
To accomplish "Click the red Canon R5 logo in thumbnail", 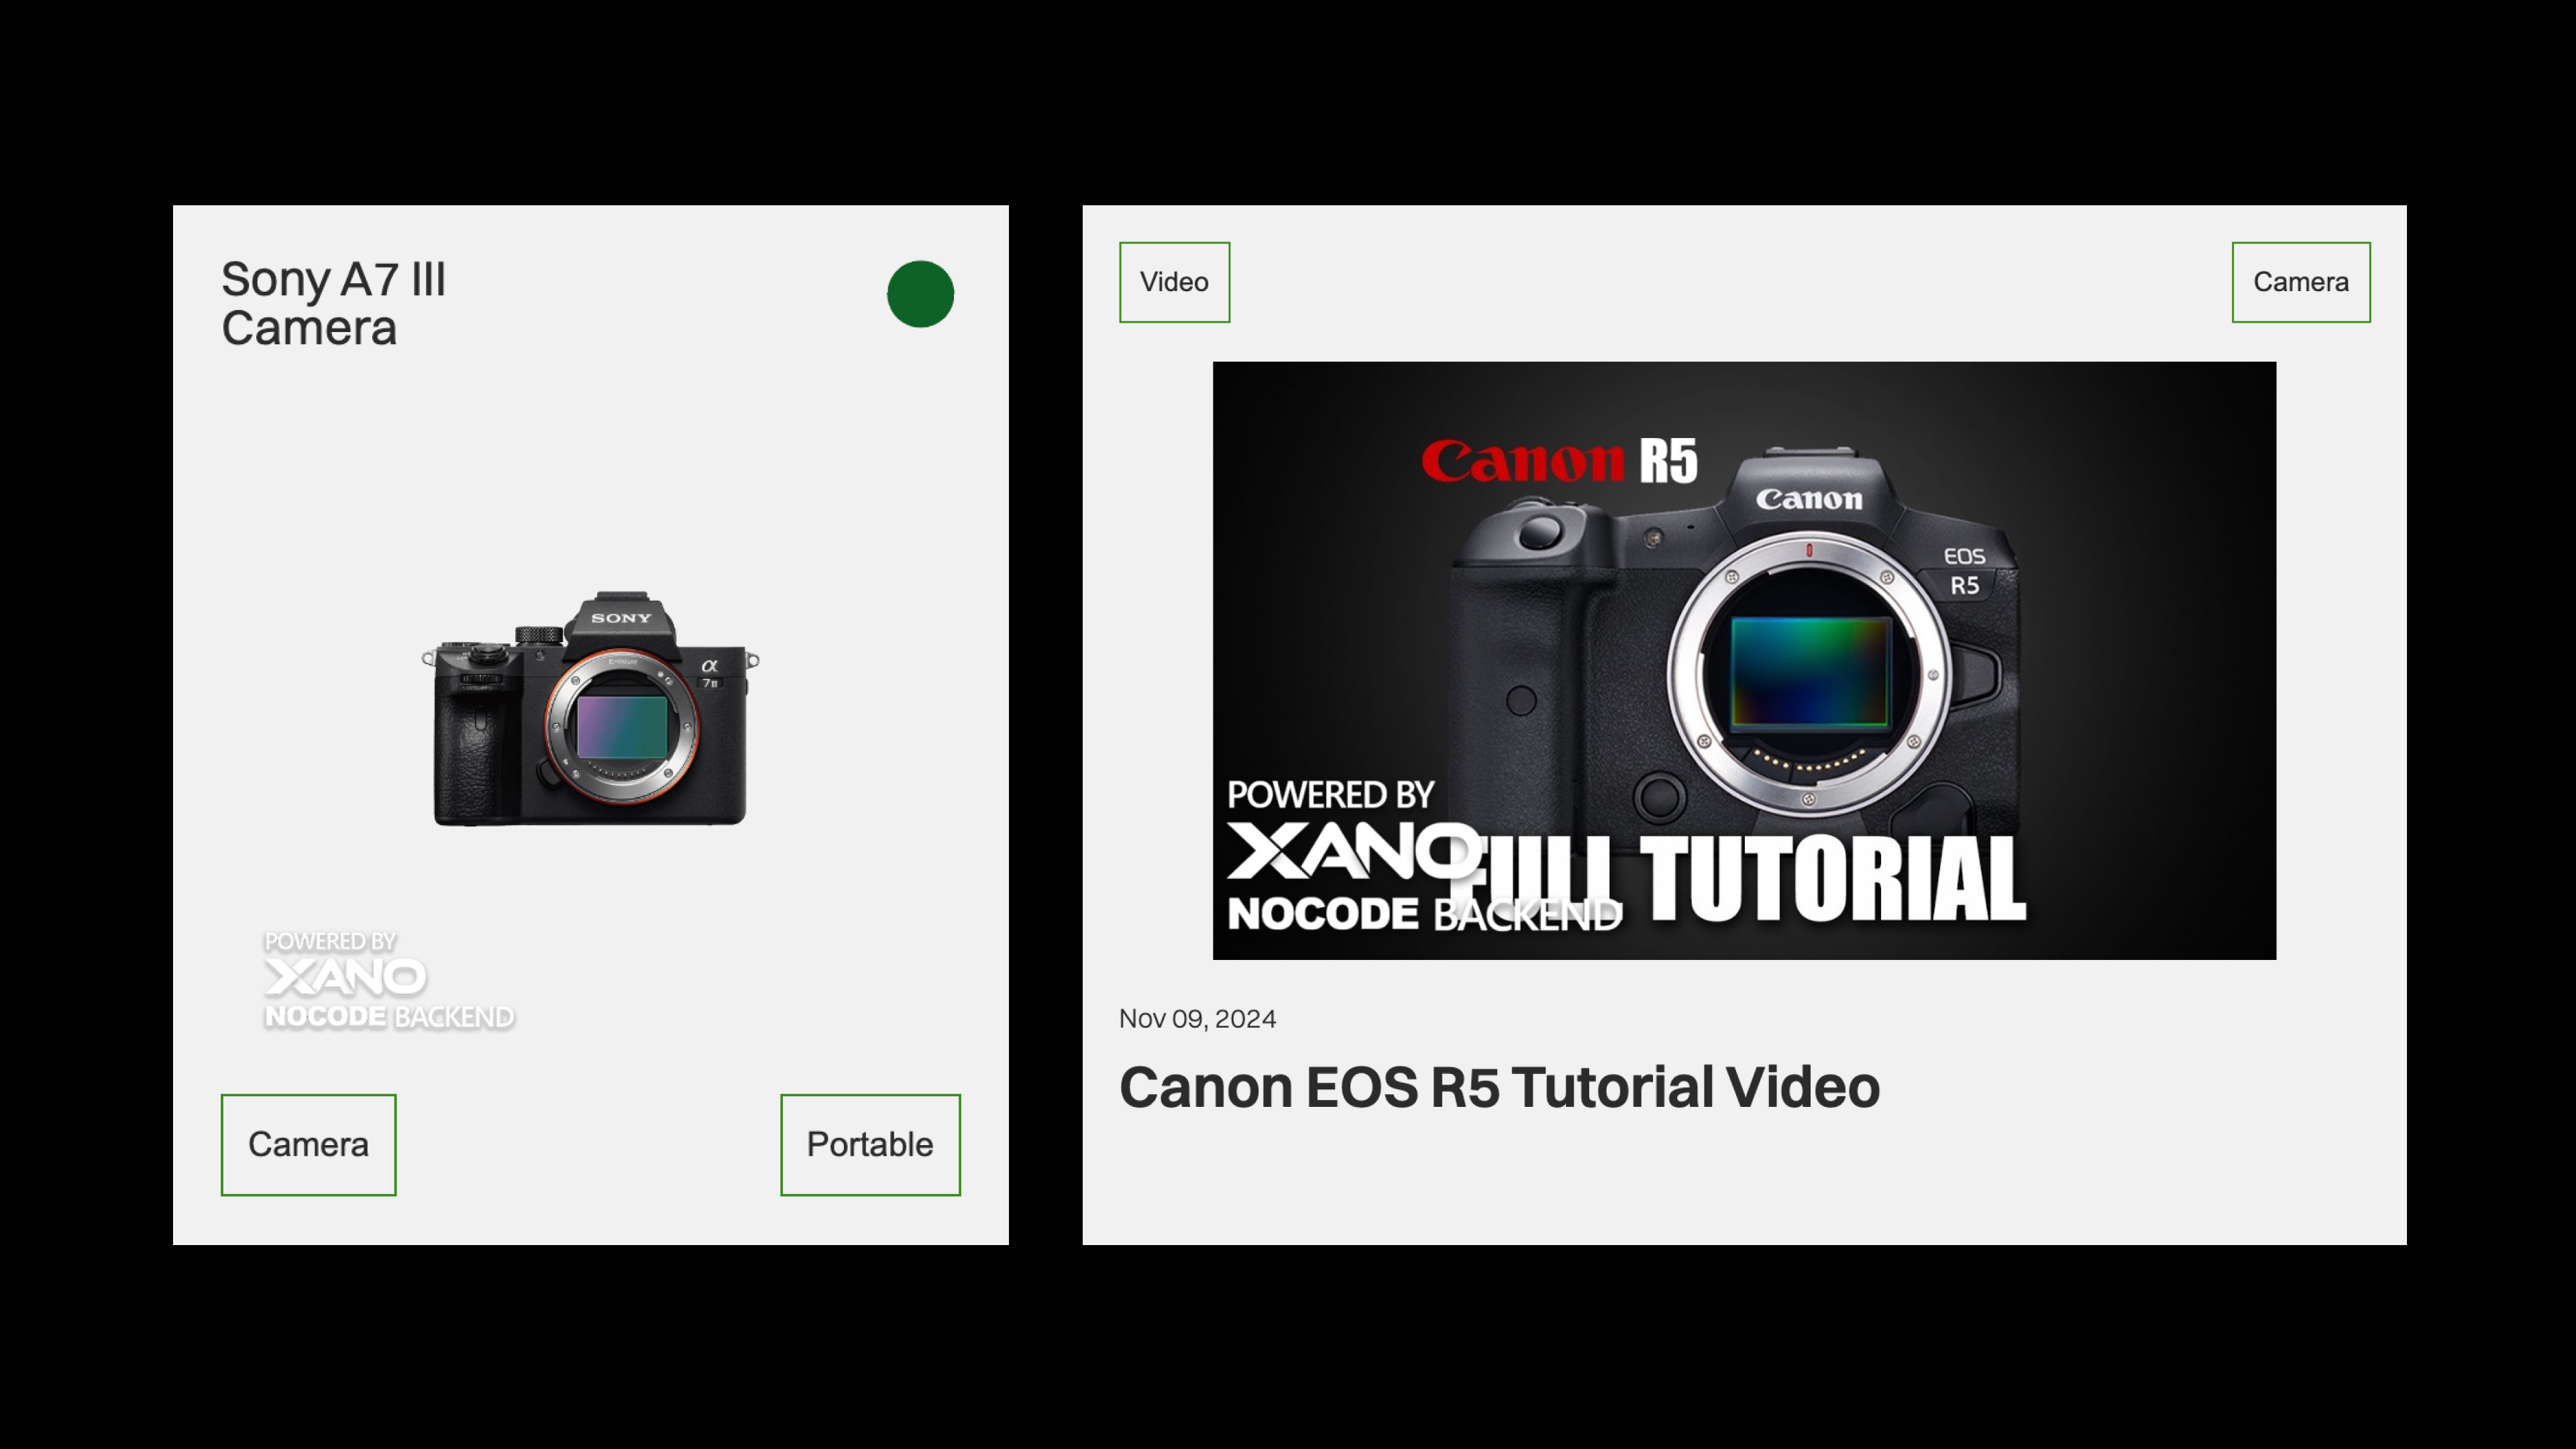I will (x=1558, y=462).
